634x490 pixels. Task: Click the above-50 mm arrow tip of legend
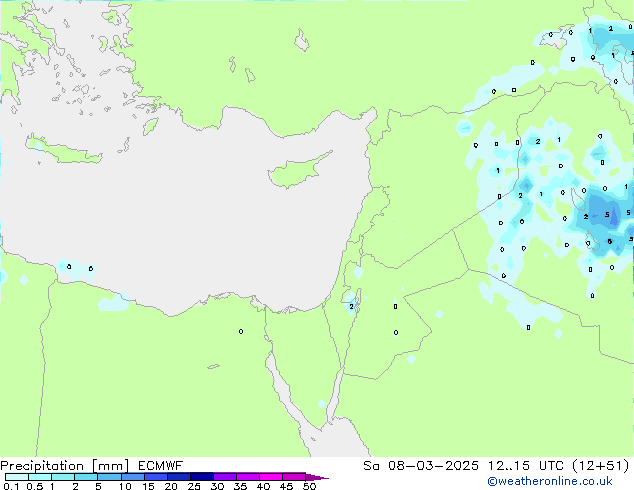click(x=317, y=477)
